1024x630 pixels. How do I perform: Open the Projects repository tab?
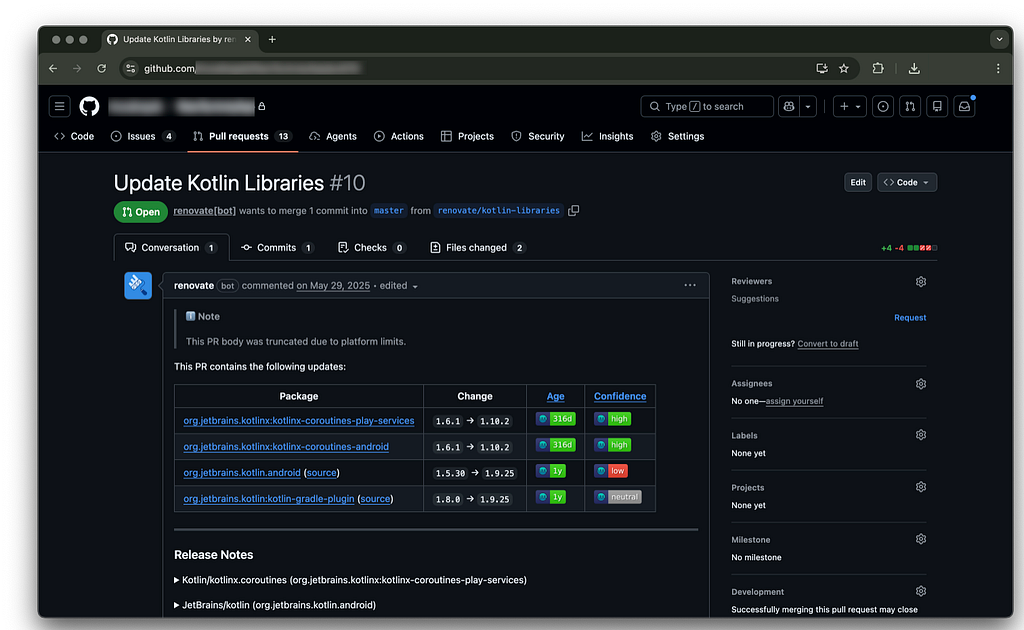tap(468, 136)
